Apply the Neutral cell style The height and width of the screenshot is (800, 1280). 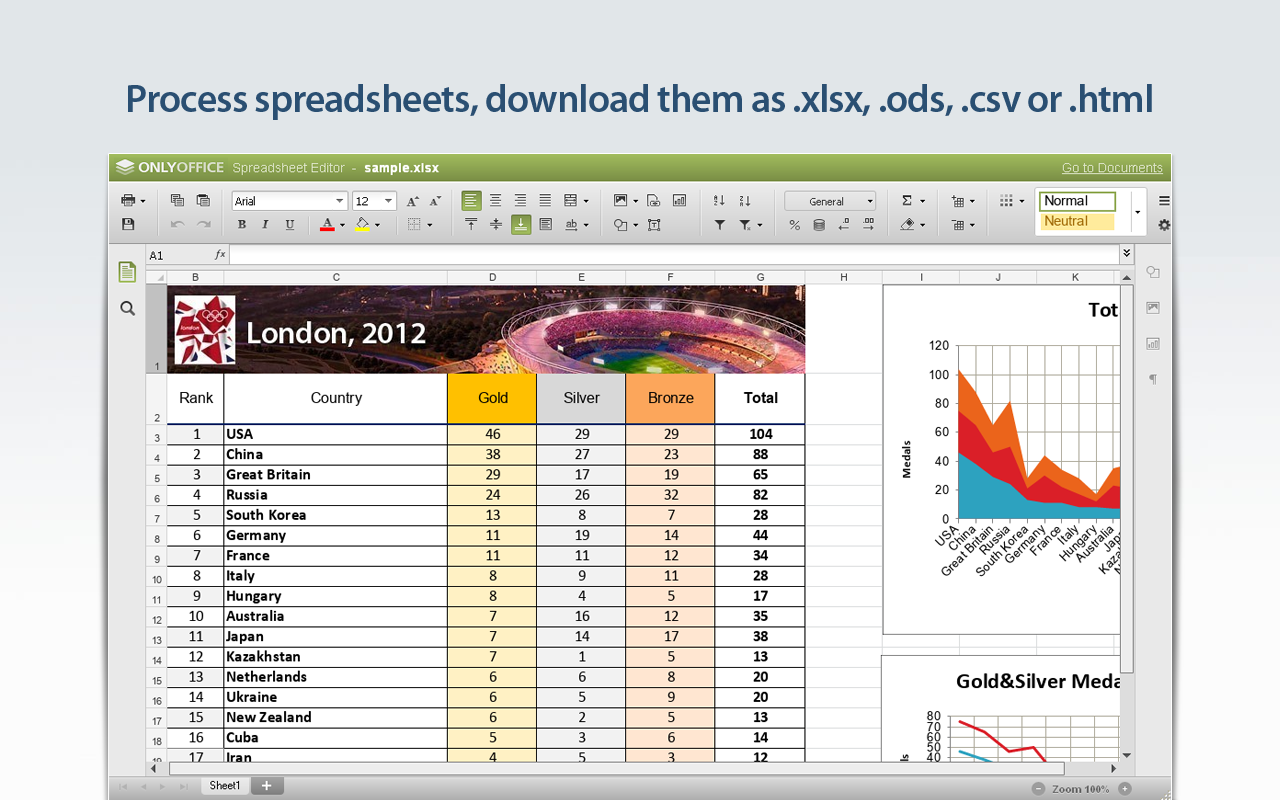1077,221
